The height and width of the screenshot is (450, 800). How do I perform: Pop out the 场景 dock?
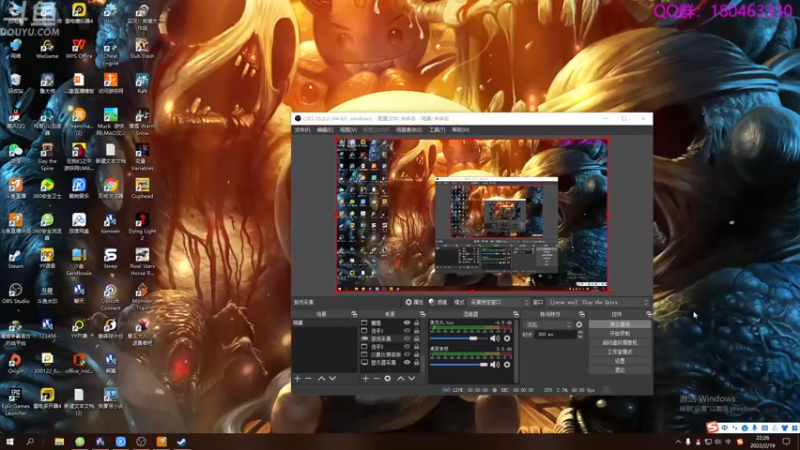354,314
